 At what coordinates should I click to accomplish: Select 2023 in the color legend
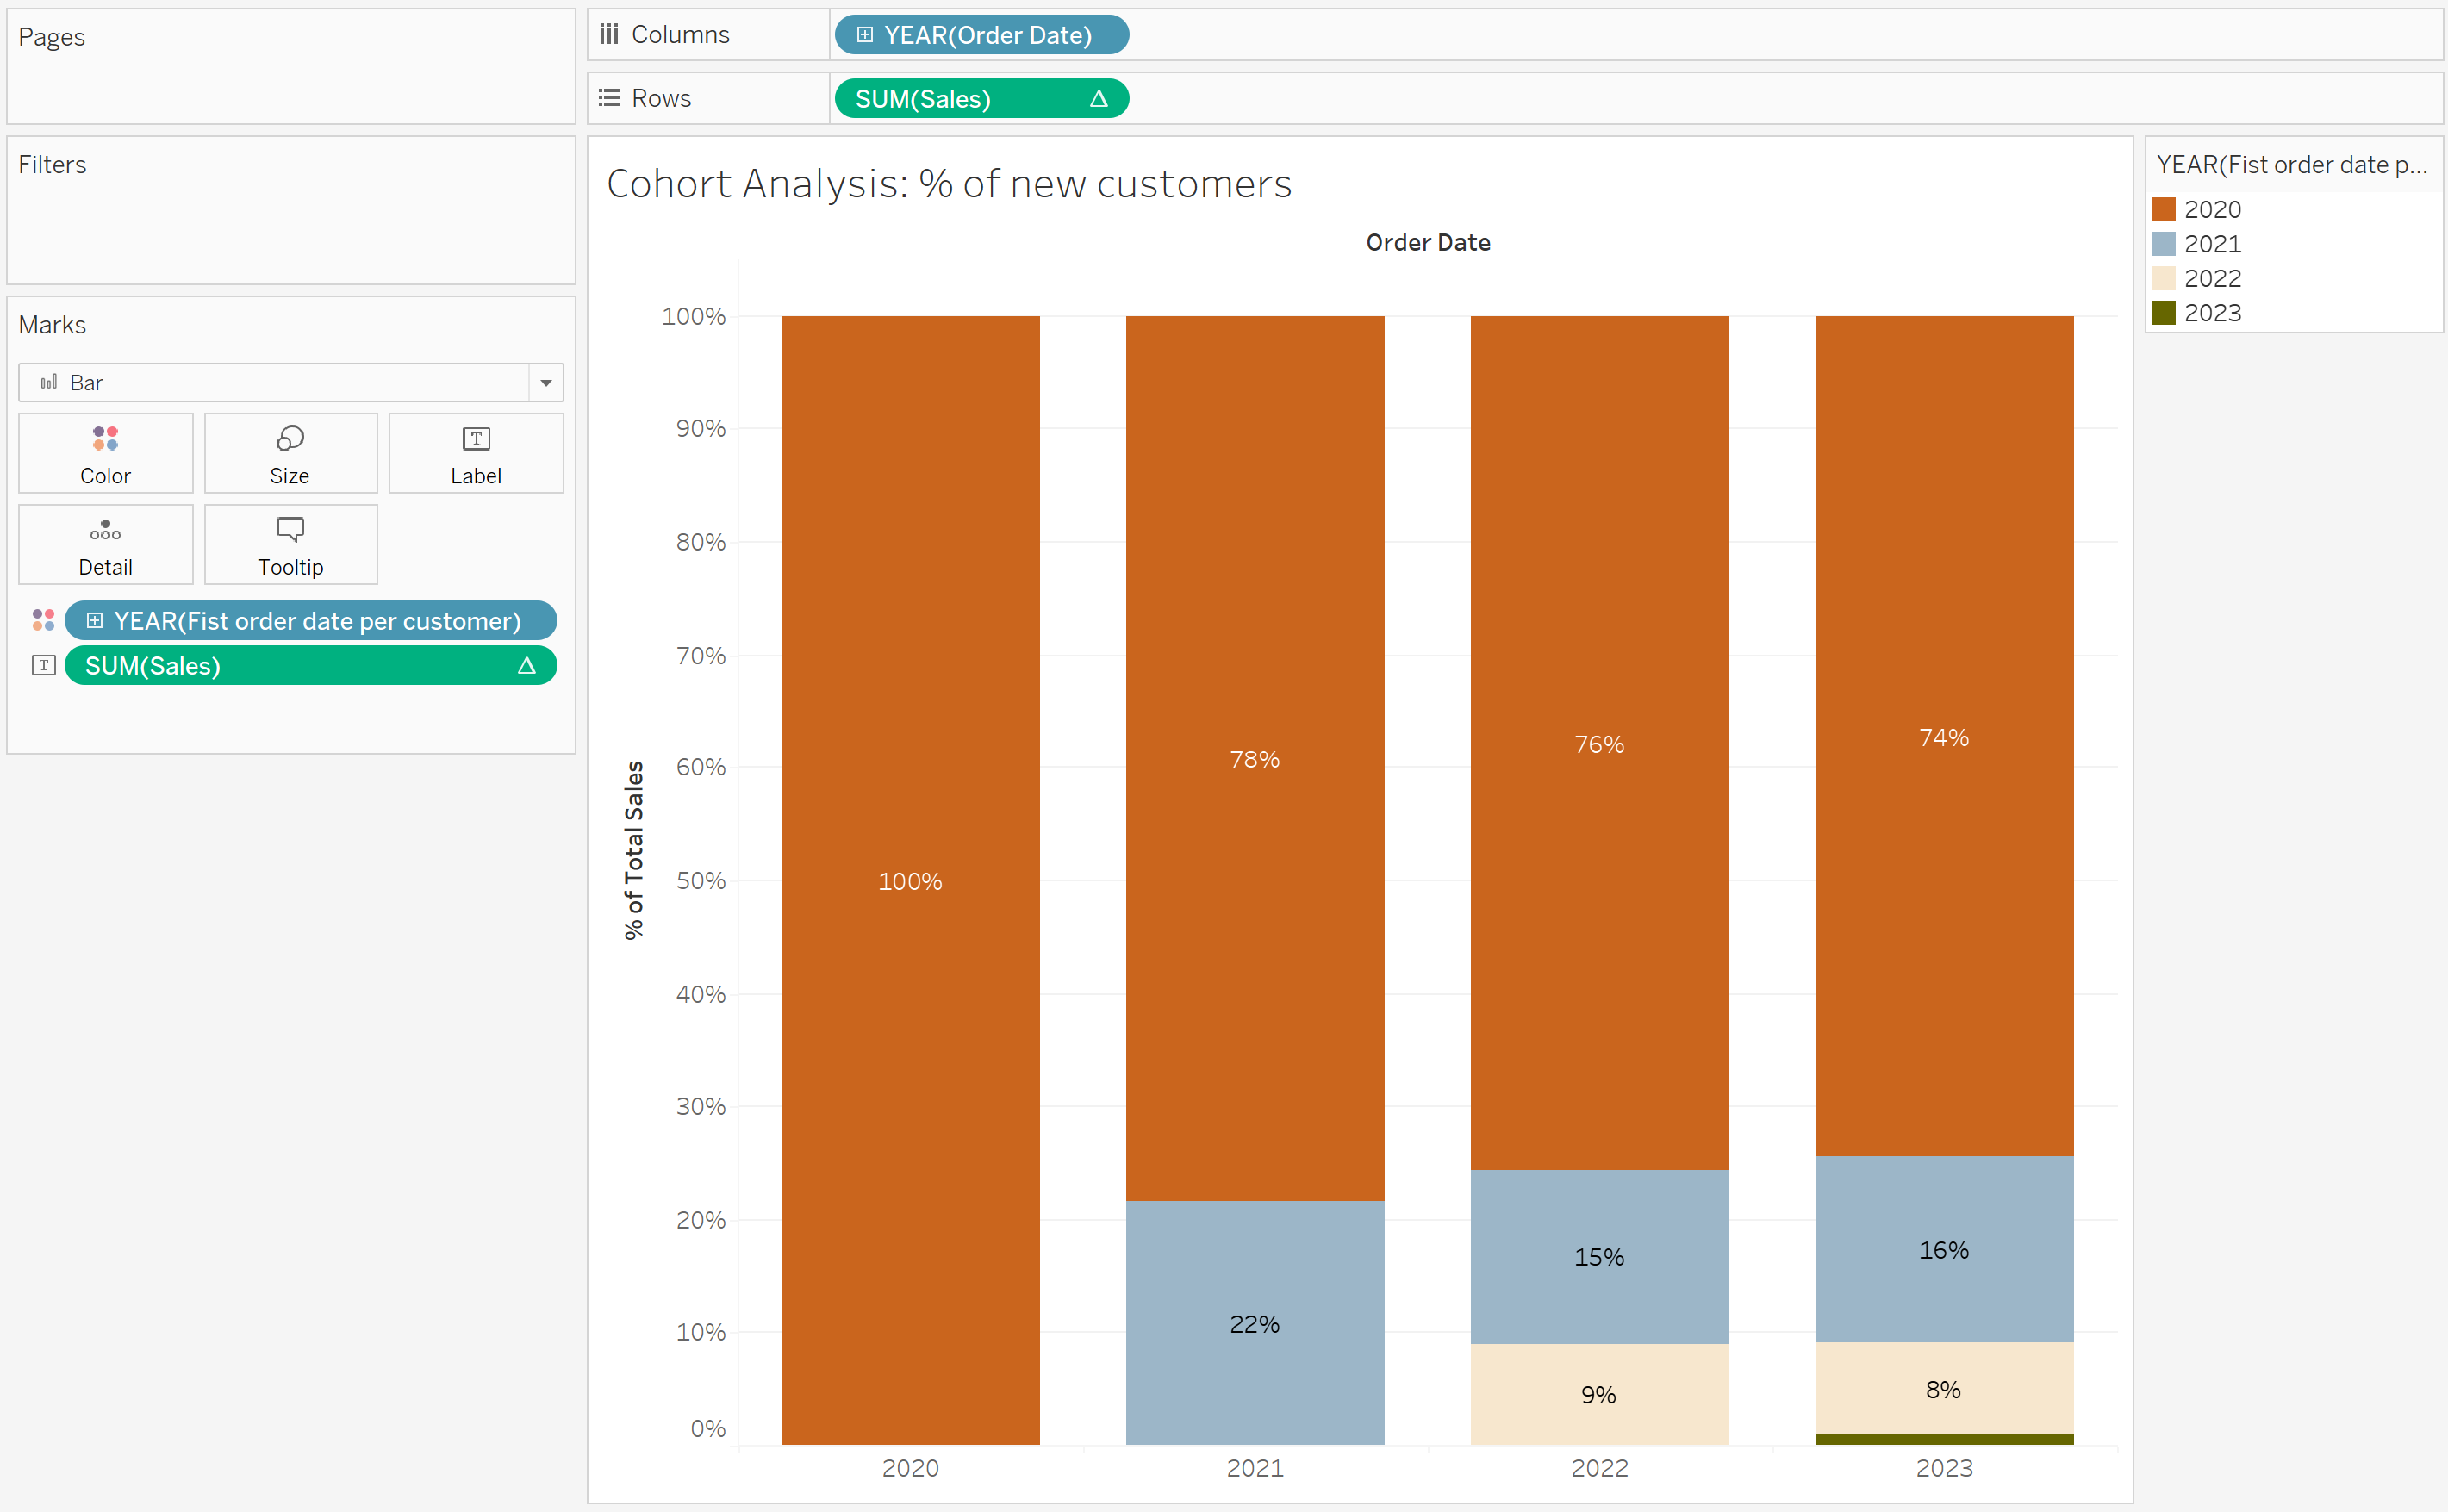pos(2213,312)
